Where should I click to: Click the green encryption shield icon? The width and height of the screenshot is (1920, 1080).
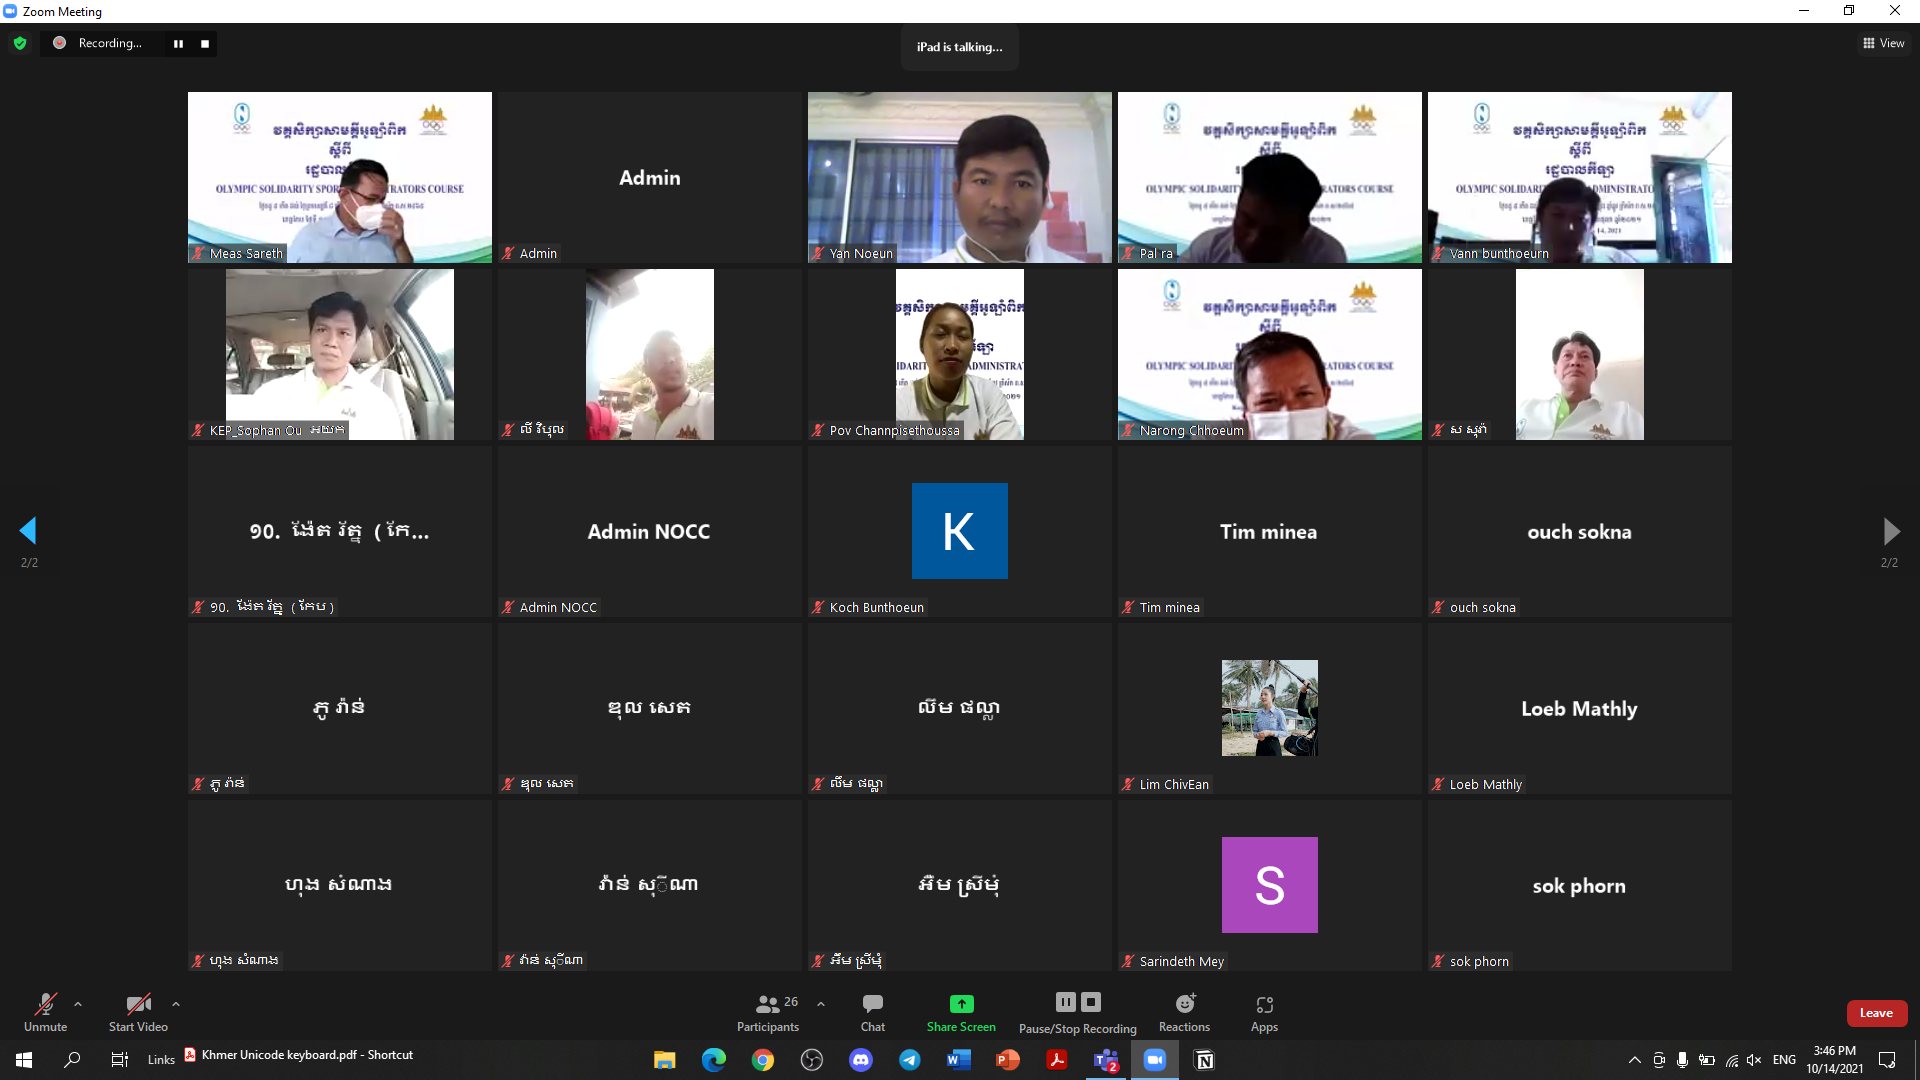[x=20, y=43]
